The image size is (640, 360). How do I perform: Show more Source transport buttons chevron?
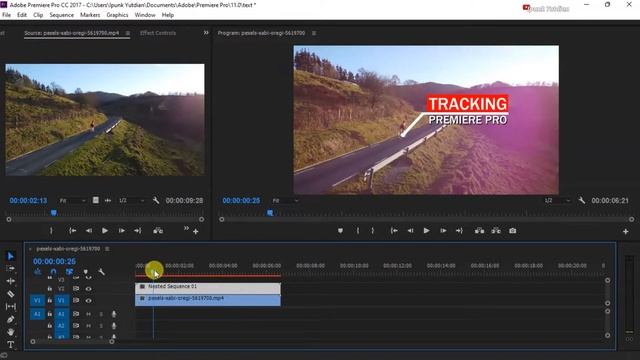point(186,228)
